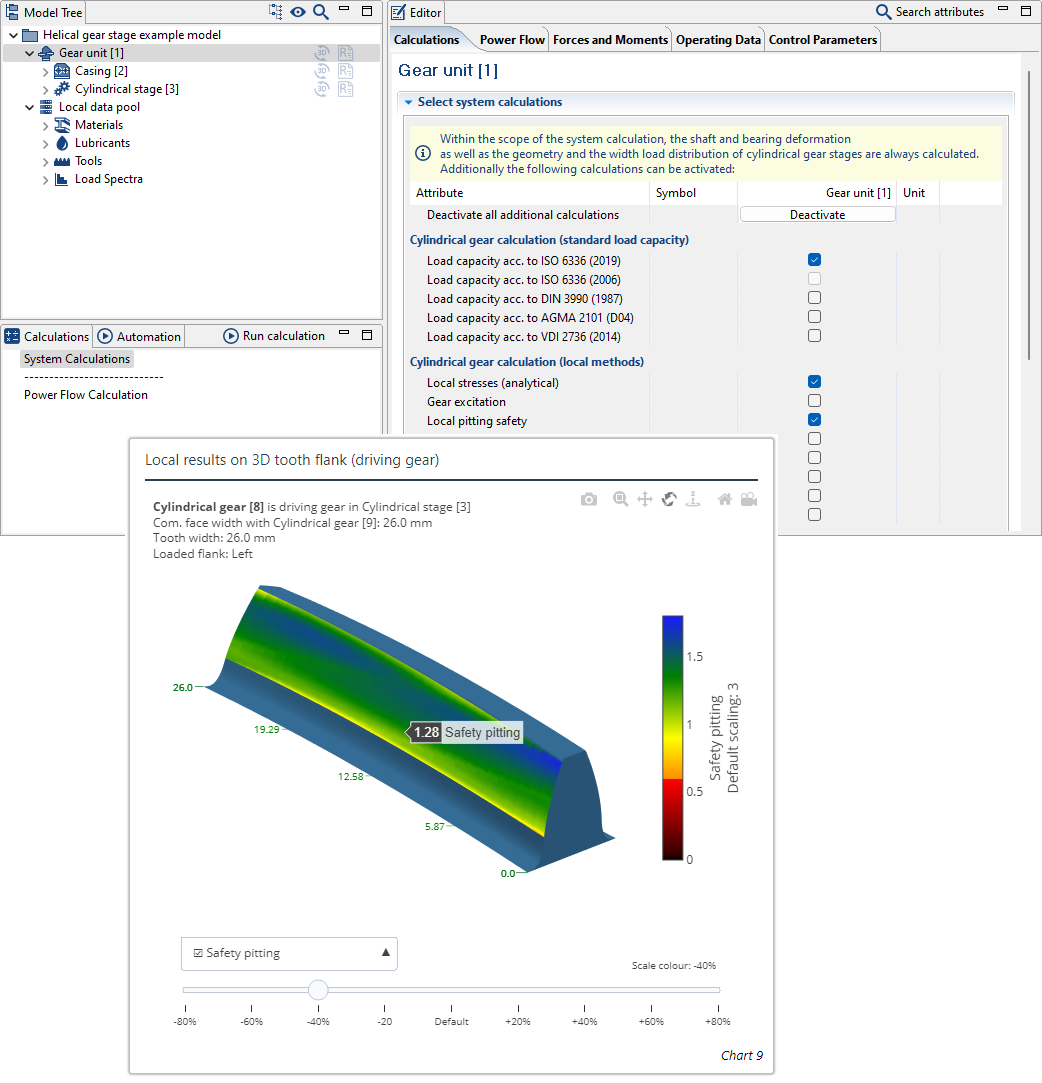
Task: Open the report icon for Cylindrical stage [3]
Action: [346, 89]
